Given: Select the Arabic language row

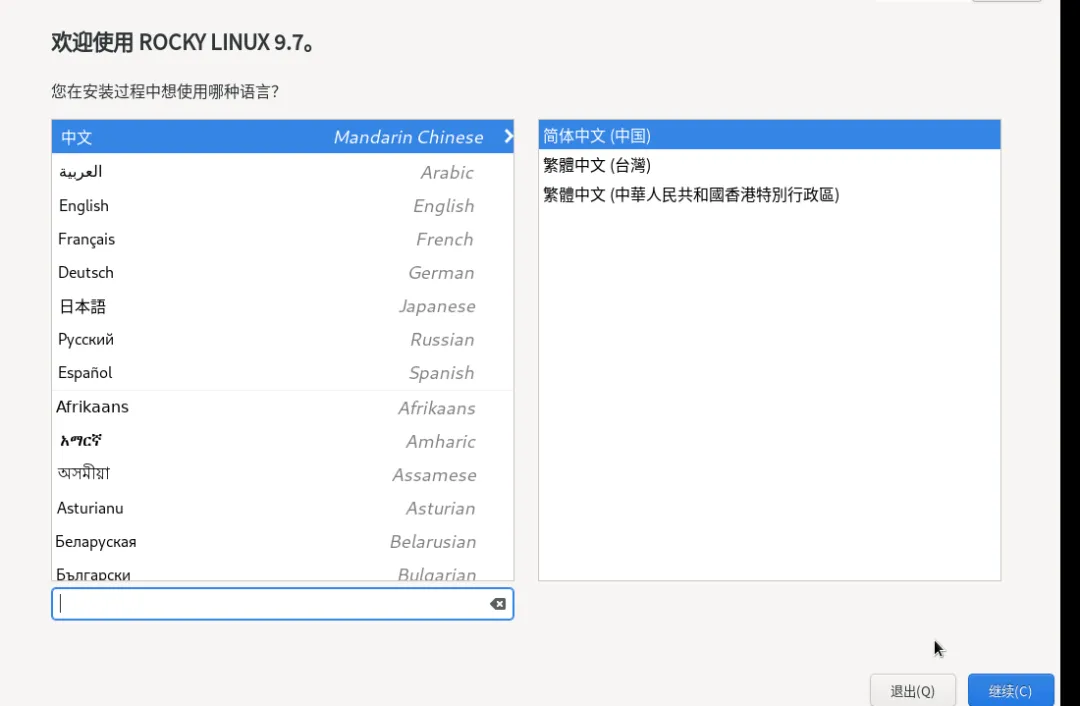Looking at the screenshot, I should tap(282, 172).
